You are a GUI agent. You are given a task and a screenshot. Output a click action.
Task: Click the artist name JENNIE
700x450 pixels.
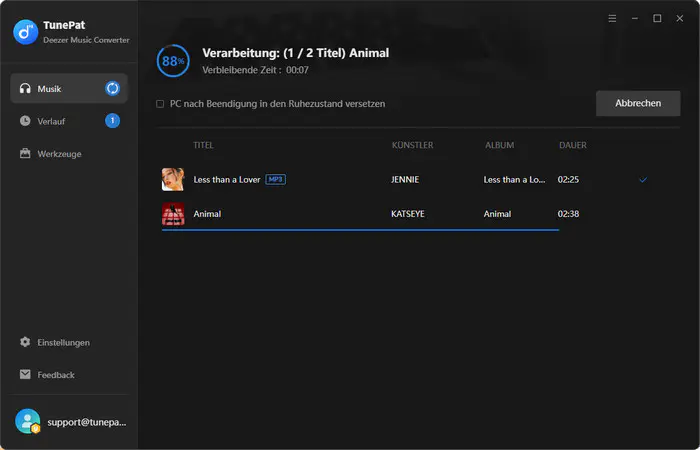point(405,179)
